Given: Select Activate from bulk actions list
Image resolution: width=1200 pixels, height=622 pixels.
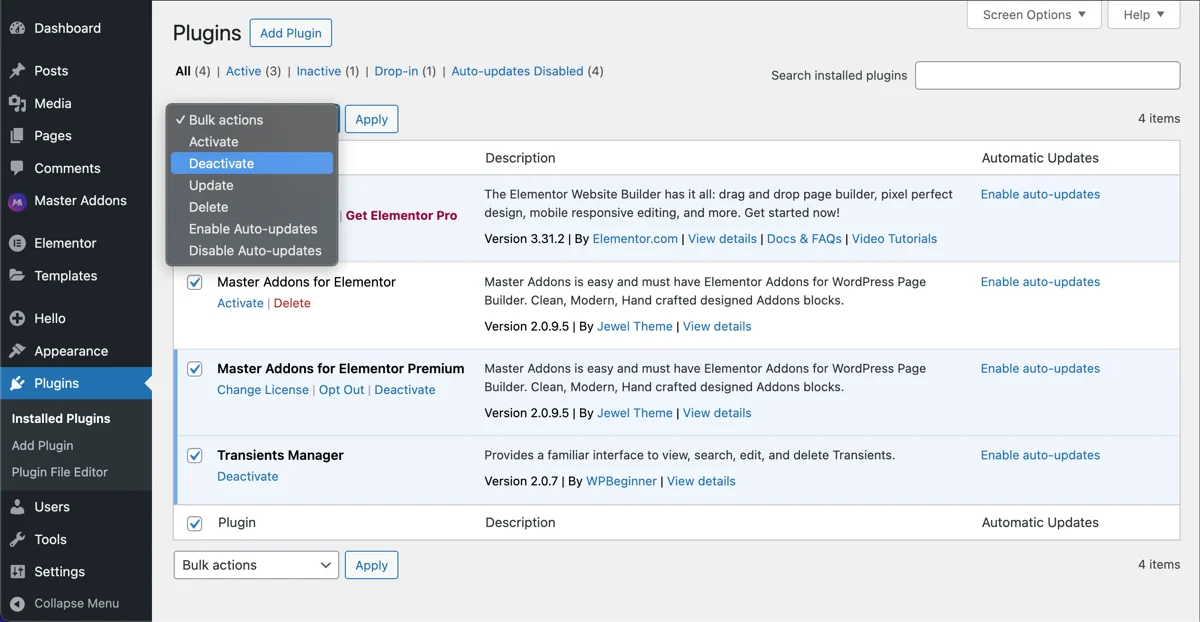Looking at the screenshot, I should point(252,142).
